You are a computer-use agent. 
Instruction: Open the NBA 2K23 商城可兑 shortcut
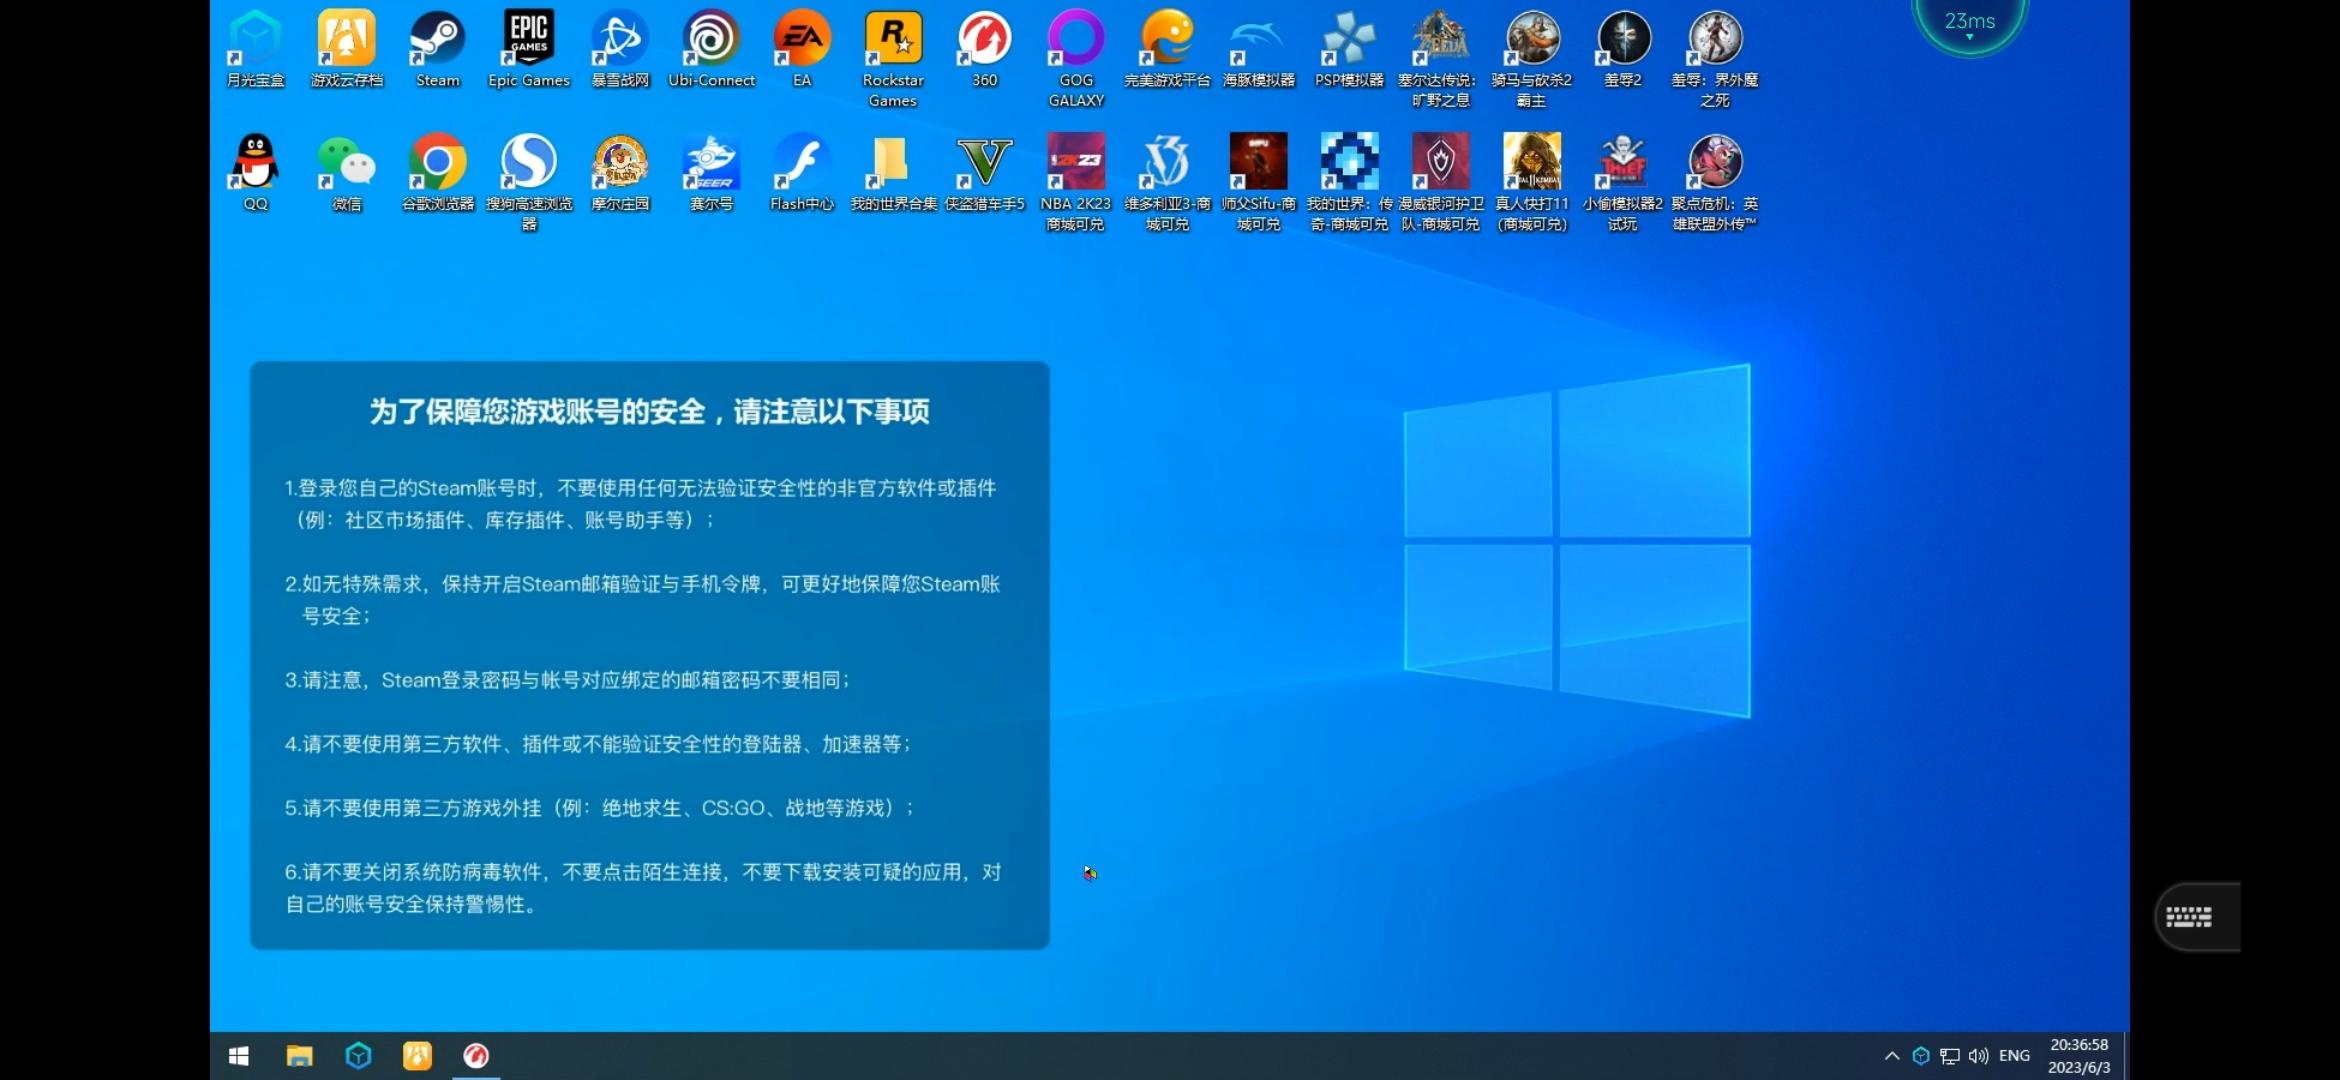[1076, 183]
